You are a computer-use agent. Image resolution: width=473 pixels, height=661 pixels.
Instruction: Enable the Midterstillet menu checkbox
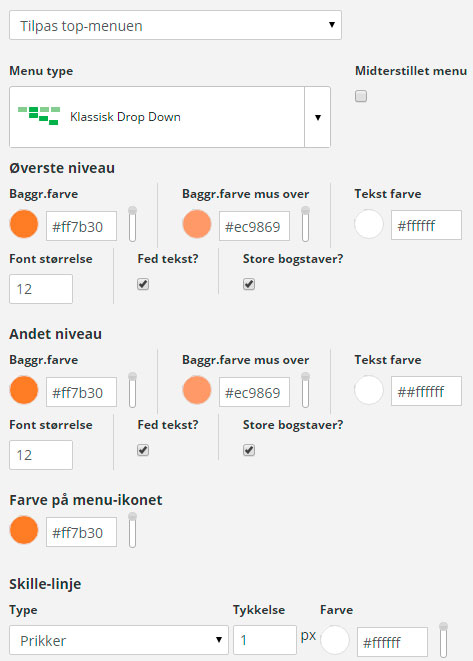pyautogui.click(x=361, y=97)
